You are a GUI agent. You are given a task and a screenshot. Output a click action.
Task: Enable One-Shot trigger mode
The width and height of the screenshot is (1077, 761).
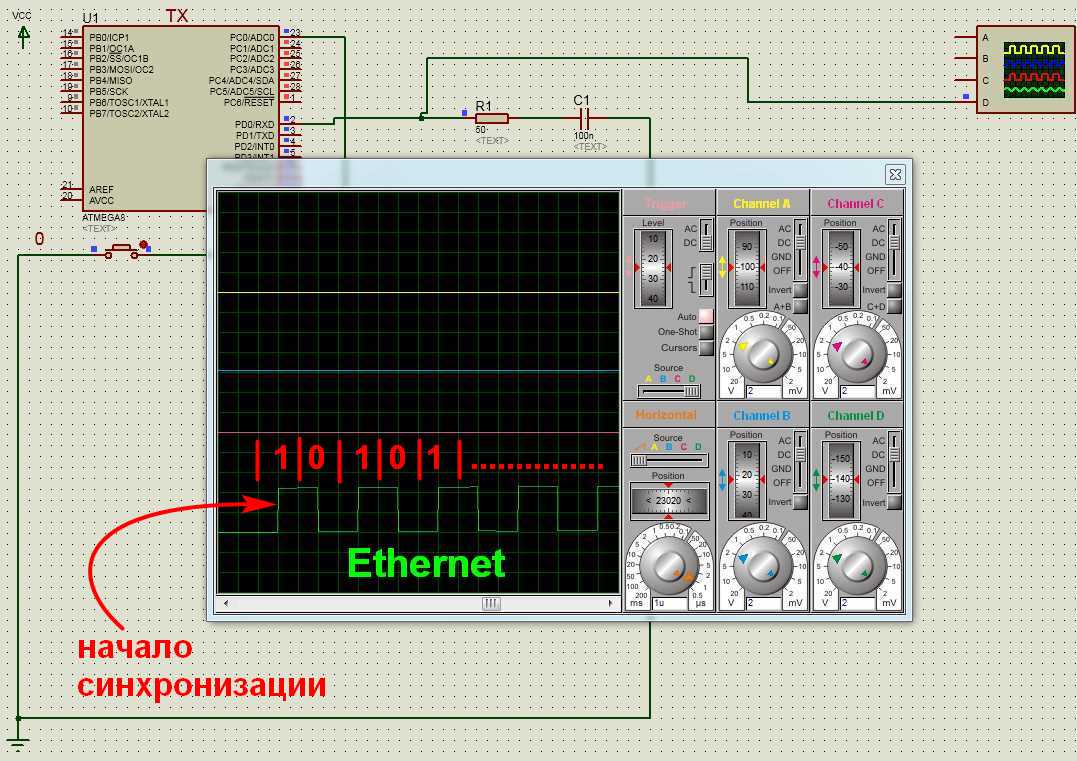coord(706,332)
